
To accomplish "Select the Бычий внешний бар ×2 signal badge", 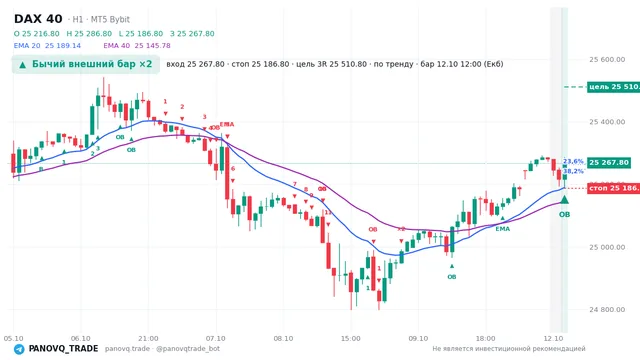I will pos(86,64).
